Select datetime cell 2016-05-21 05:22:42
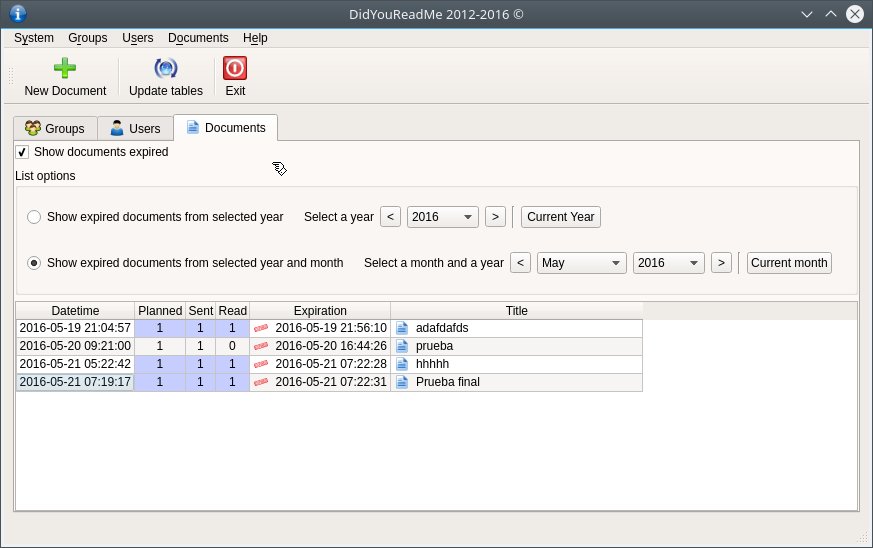873x548 pixels. [75, 364]
